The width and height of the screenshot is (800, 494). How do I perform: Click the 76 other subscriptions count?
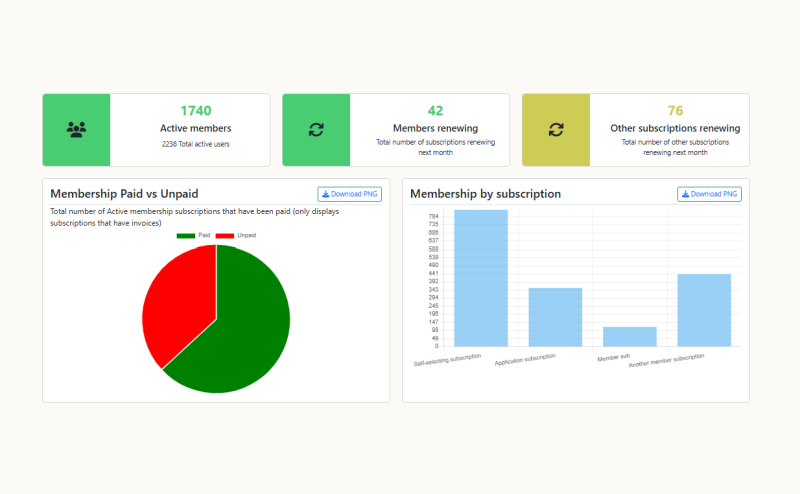675,110
